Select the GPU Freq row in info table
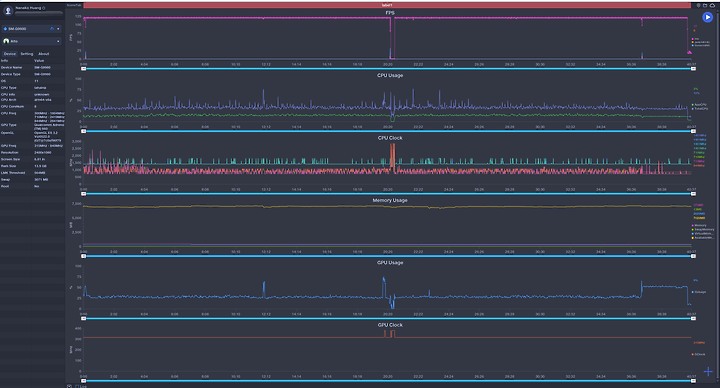Screen dimensions: 720x388 click(32, 146)
